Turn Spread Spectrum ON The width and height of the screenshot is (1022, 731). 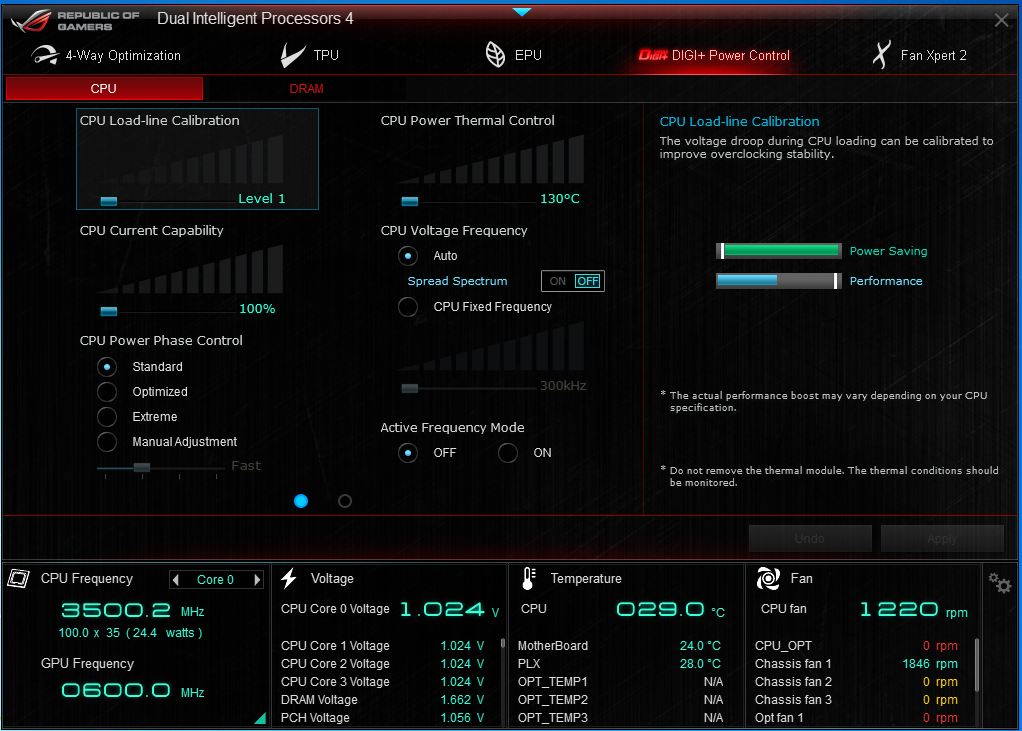[x=558, y=281]
